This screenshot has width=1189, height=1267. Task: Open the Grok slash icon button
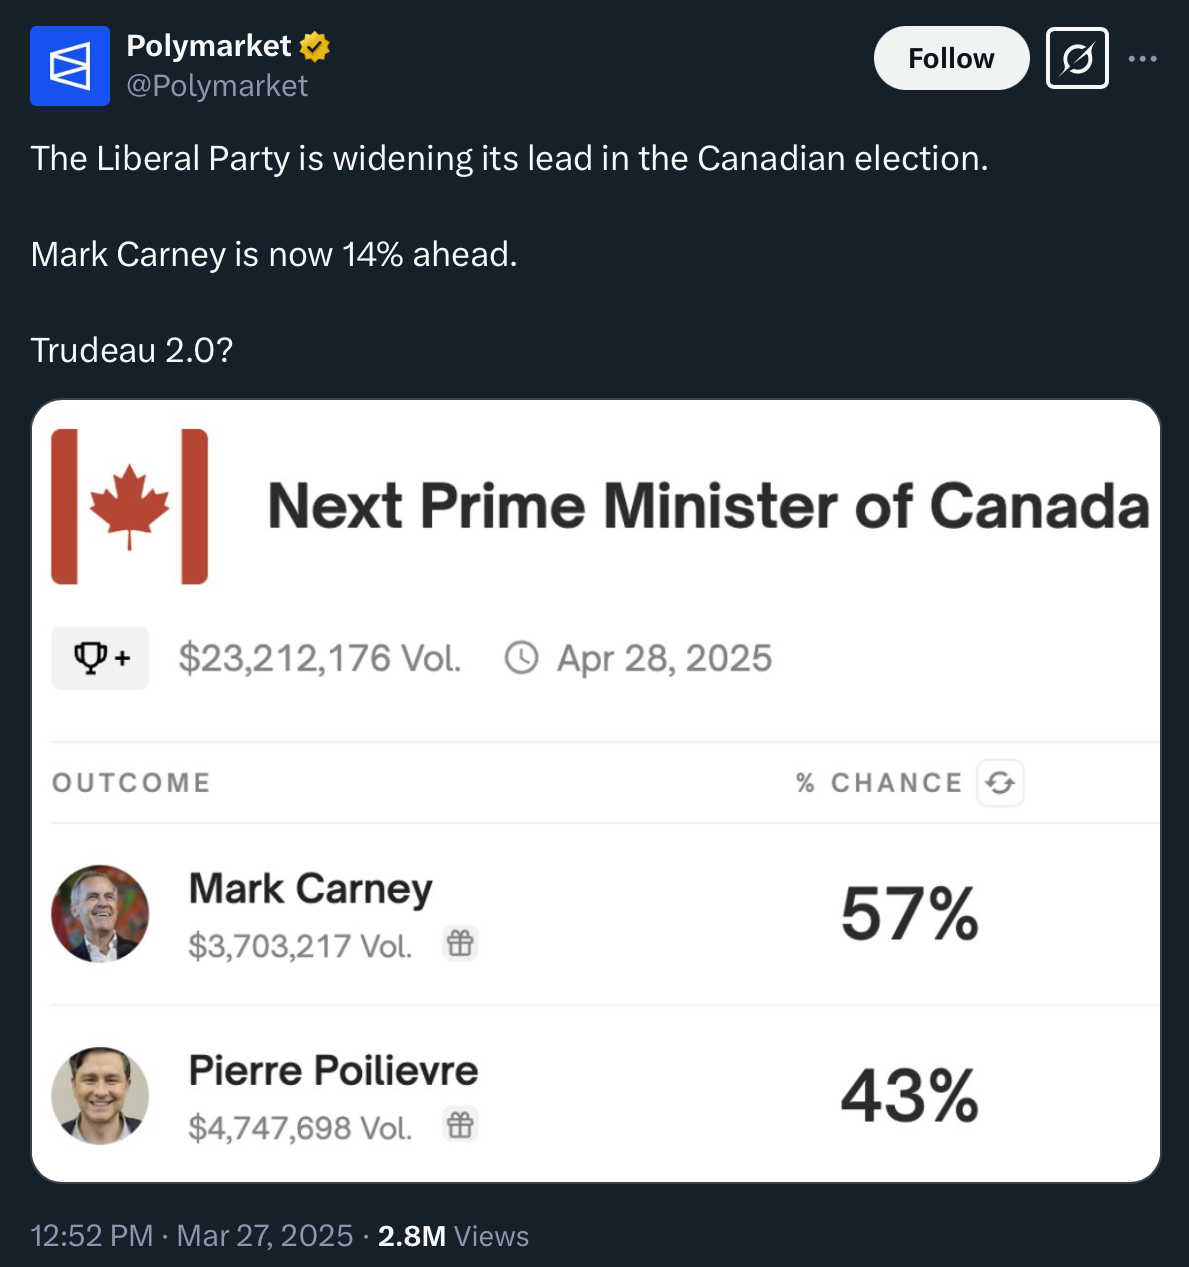[x=1077, y=58]
